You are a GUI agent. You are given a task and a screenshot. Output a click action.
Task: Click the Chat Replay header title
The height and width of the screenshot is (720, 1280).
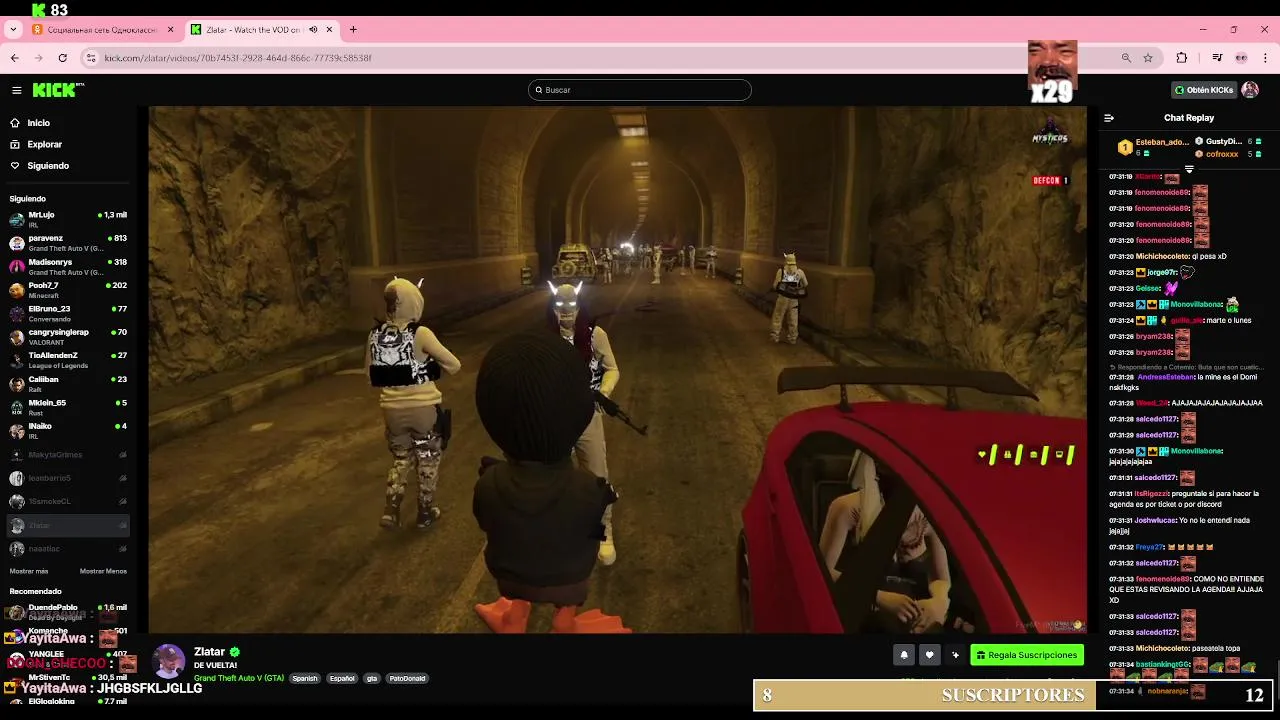pyautogui.click(x=1189, y=118)
